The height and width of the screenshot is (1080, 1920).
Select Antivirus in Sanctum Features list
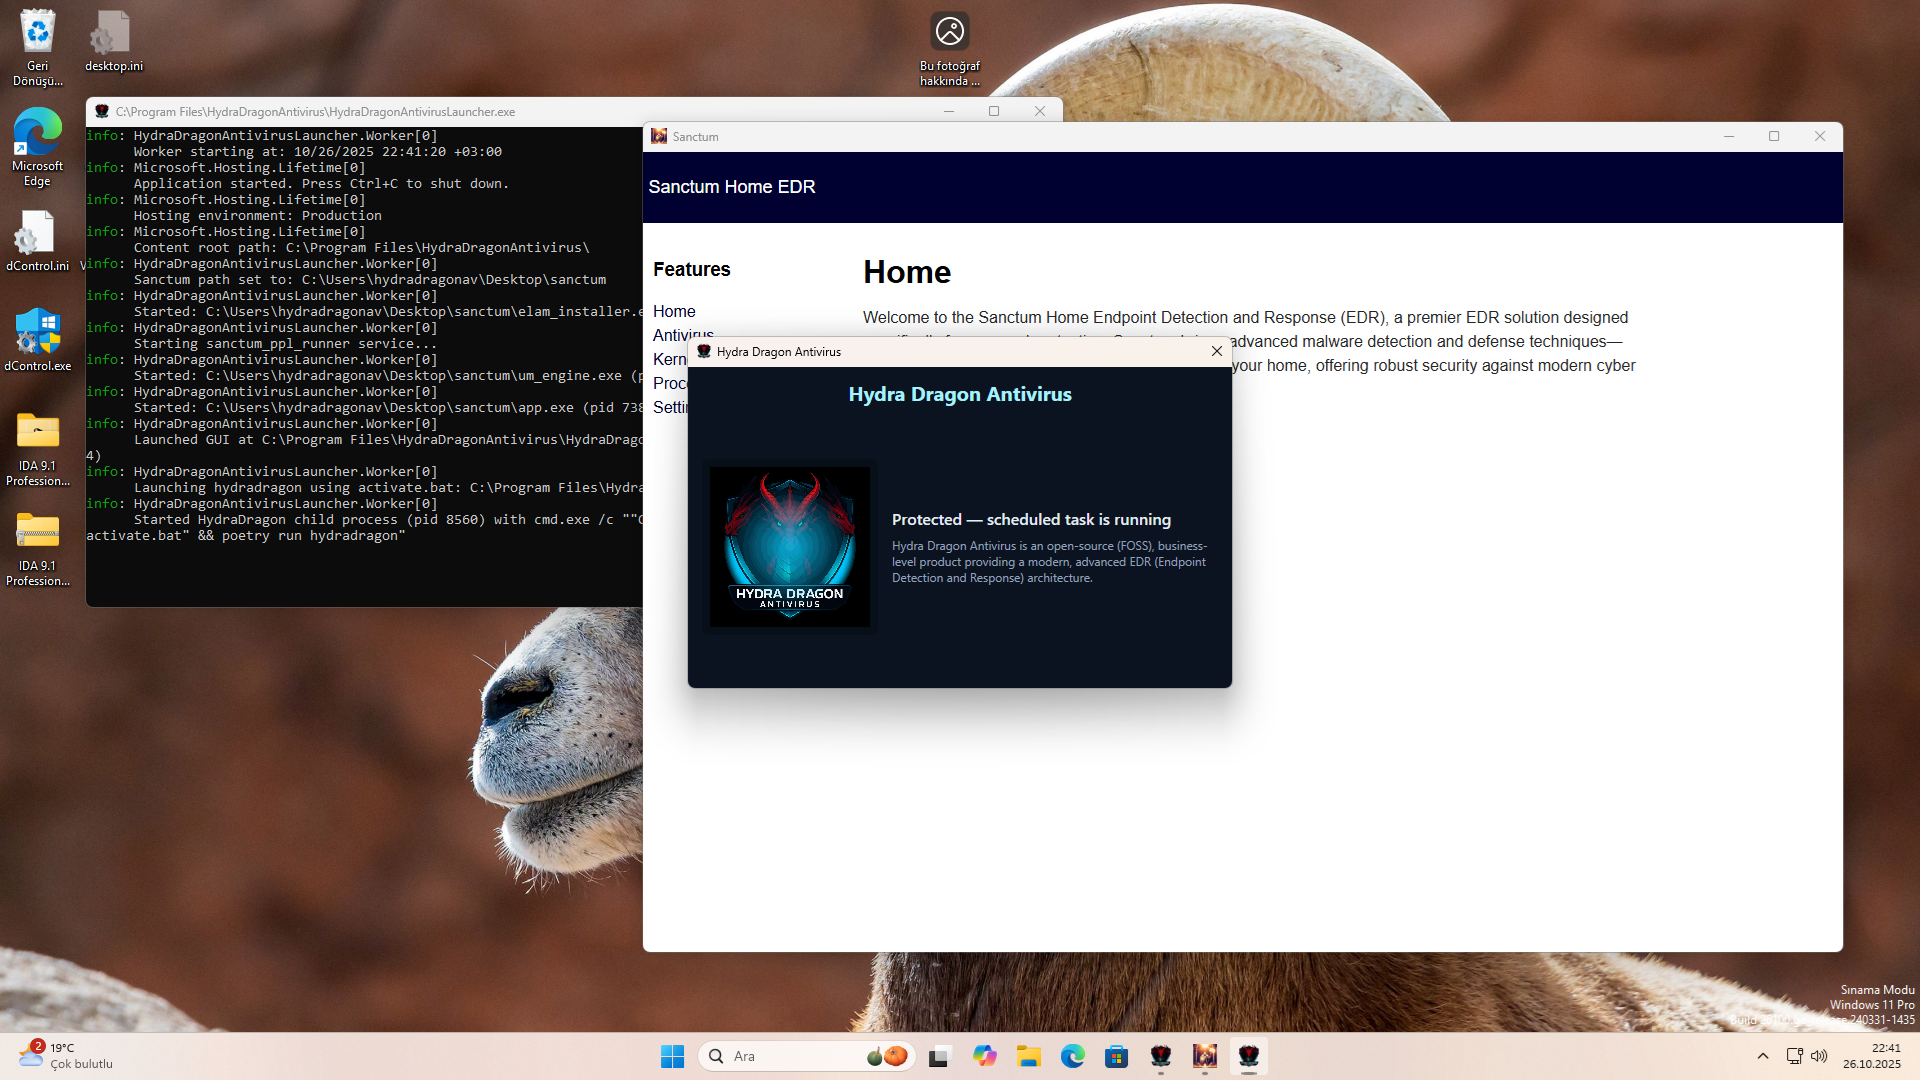(668, 334)
